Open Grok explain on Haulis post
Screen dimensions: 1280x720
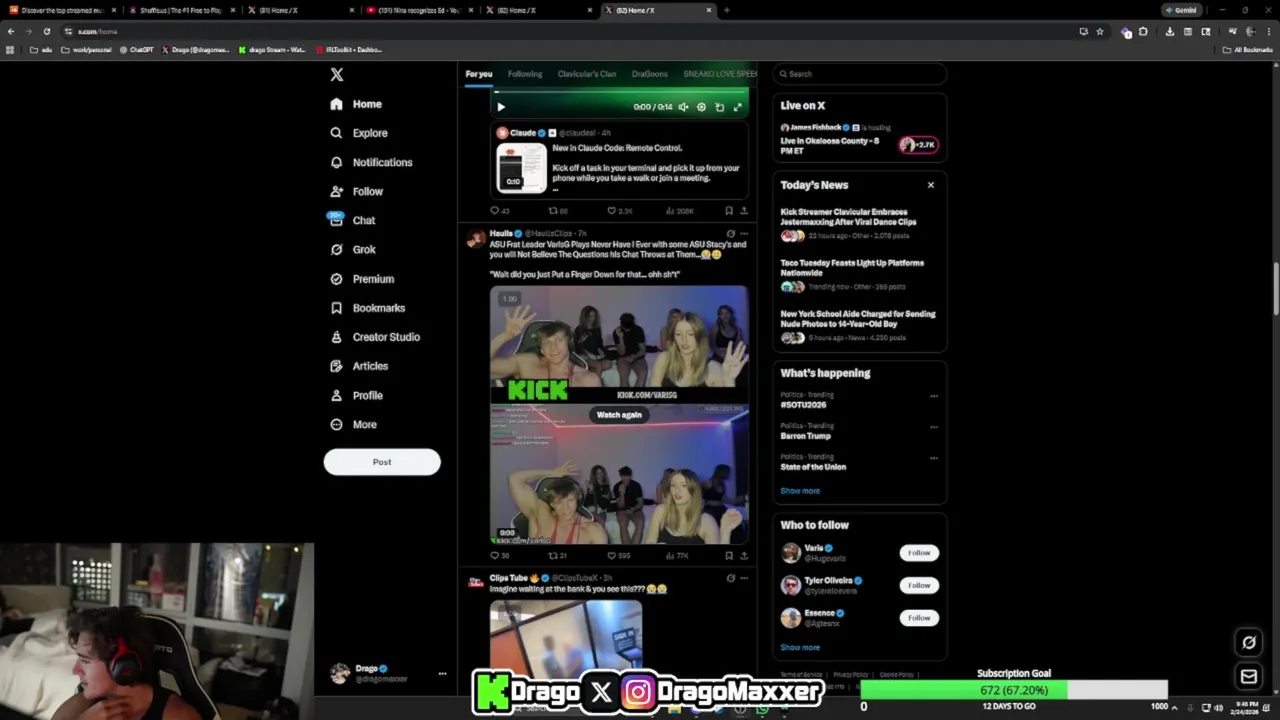[x=730, y=233]
